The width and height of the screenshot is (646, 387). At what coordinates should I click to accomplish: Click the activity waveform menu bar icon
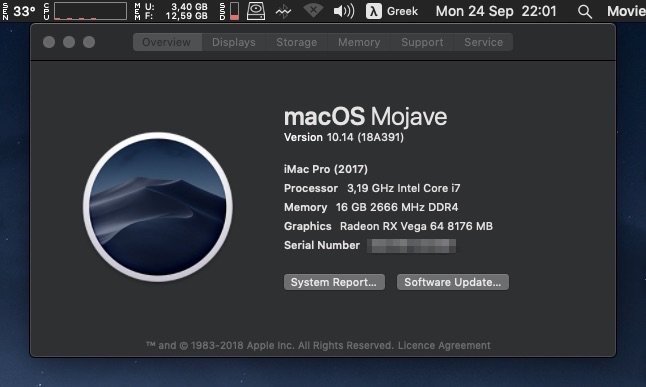point(283,12)
